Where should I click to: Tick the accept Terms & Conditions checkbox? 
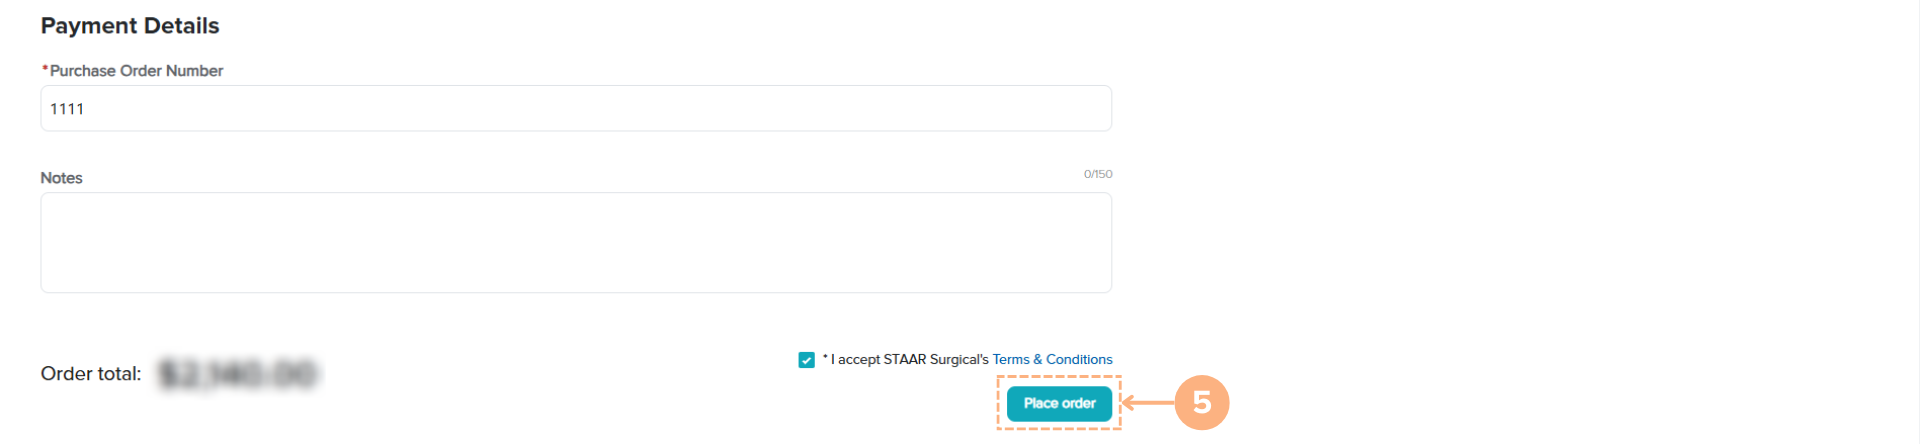[x=807, y=360]
